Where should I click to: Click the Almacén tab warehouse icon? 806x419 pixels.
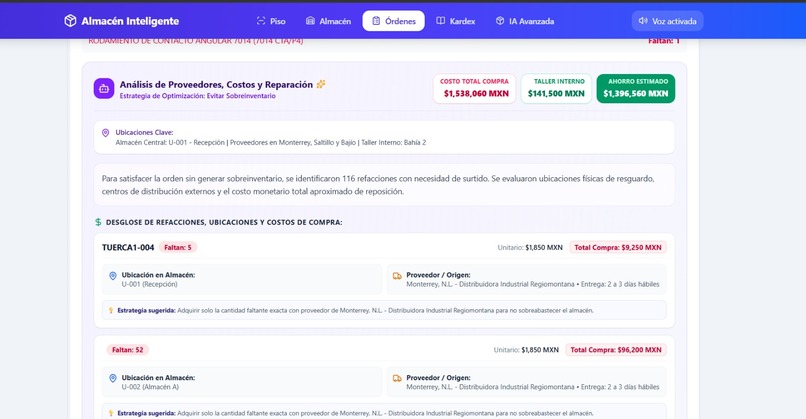[x=310, y=21]
